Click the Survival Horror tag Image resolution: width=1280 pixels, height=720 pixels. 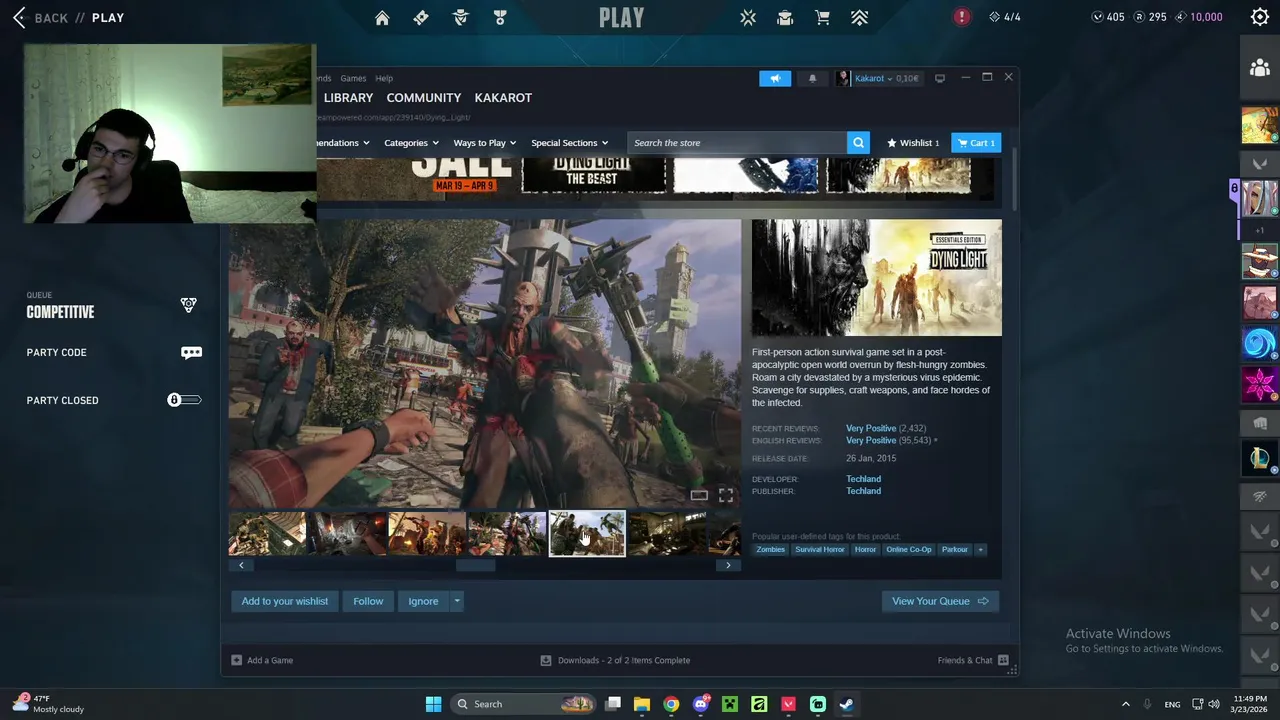819,549
